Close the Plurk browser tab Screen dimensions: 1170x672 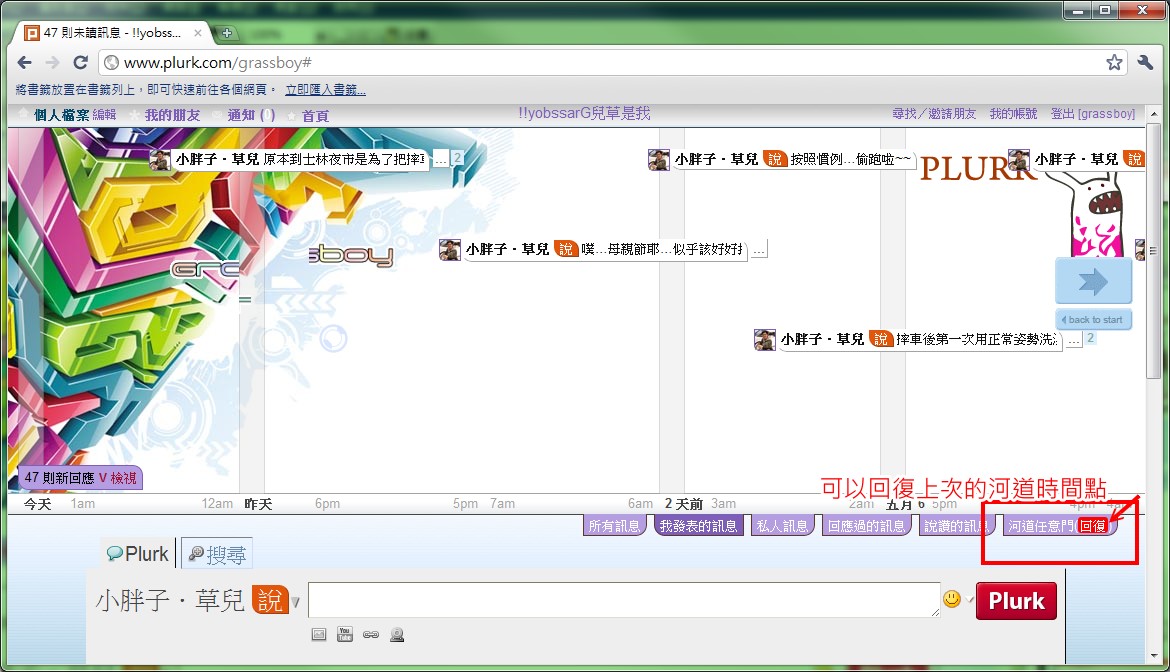click(198, 33)
